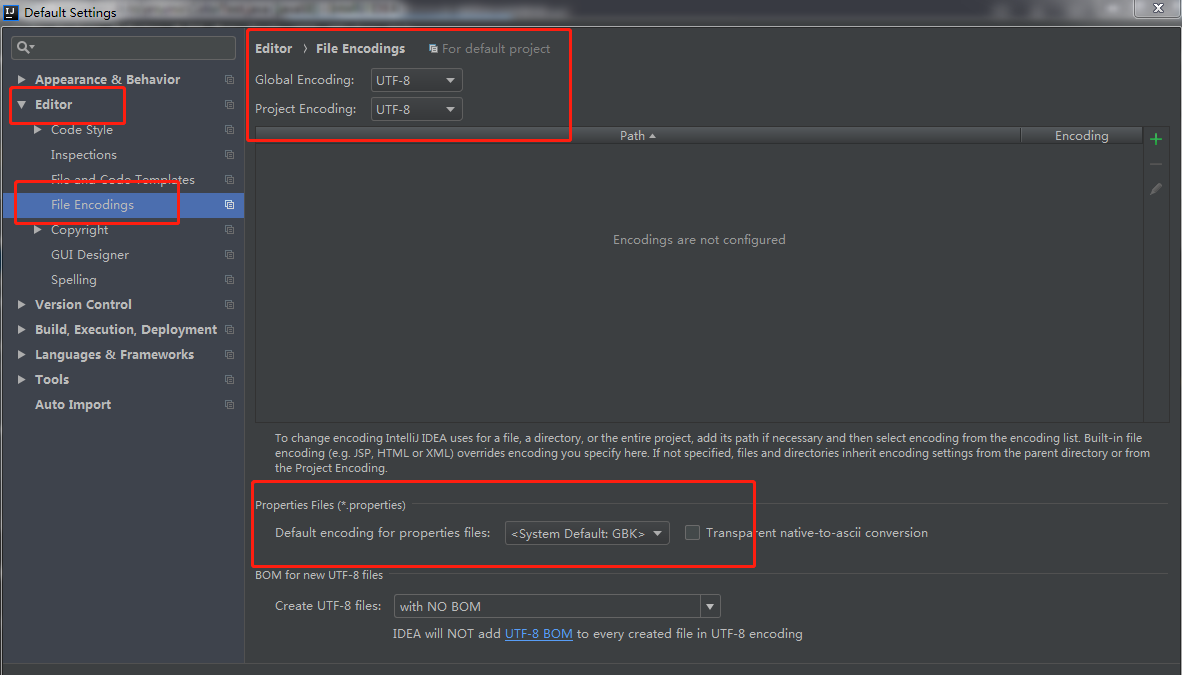Click the IntelliJ IDEA icon in the title bar
The height and width of the screenshot is (675, 1182).
tap(10, 11)
